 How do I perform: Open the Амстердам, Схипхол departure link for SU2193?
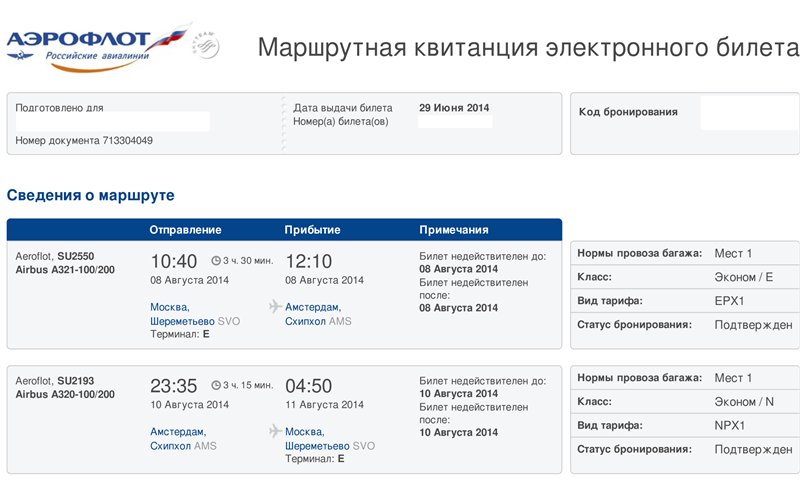click(x=183, y=438)
